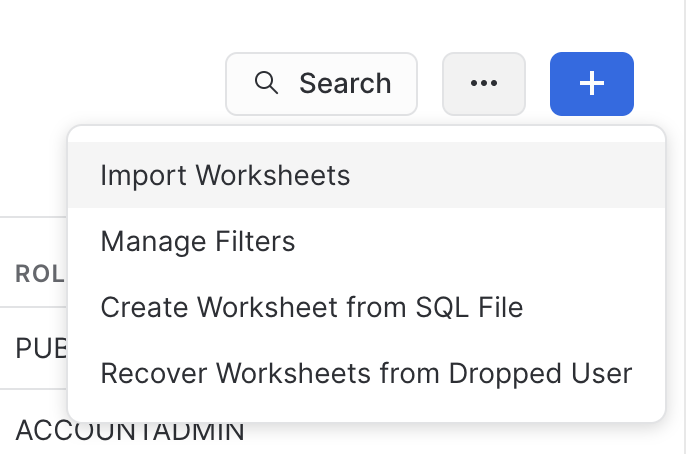Click the highlighted first dropdown option
686x454 pixels.
367,175
